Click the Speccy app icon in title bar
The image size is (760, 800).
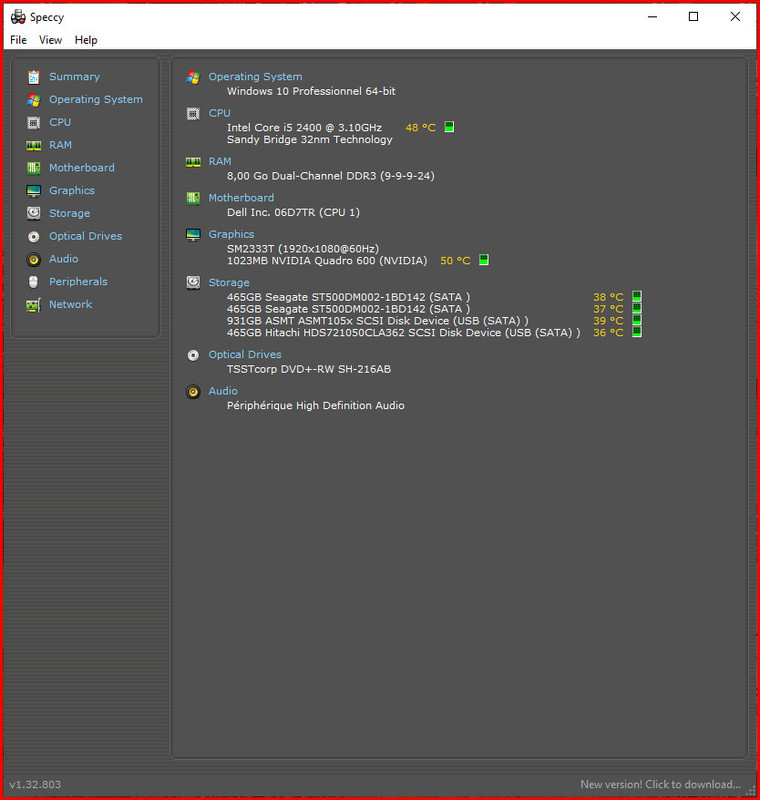(18, 17)
